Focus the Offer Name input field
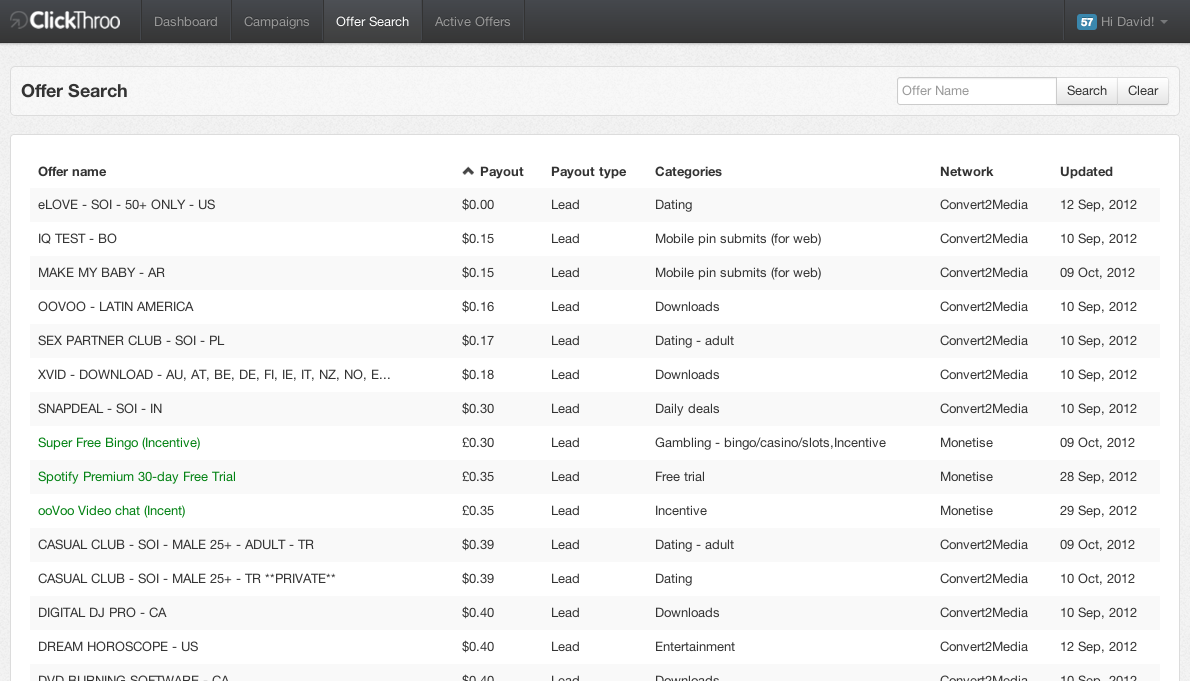The height and width of the screenshot is (681, 1190). coord(976,91)
